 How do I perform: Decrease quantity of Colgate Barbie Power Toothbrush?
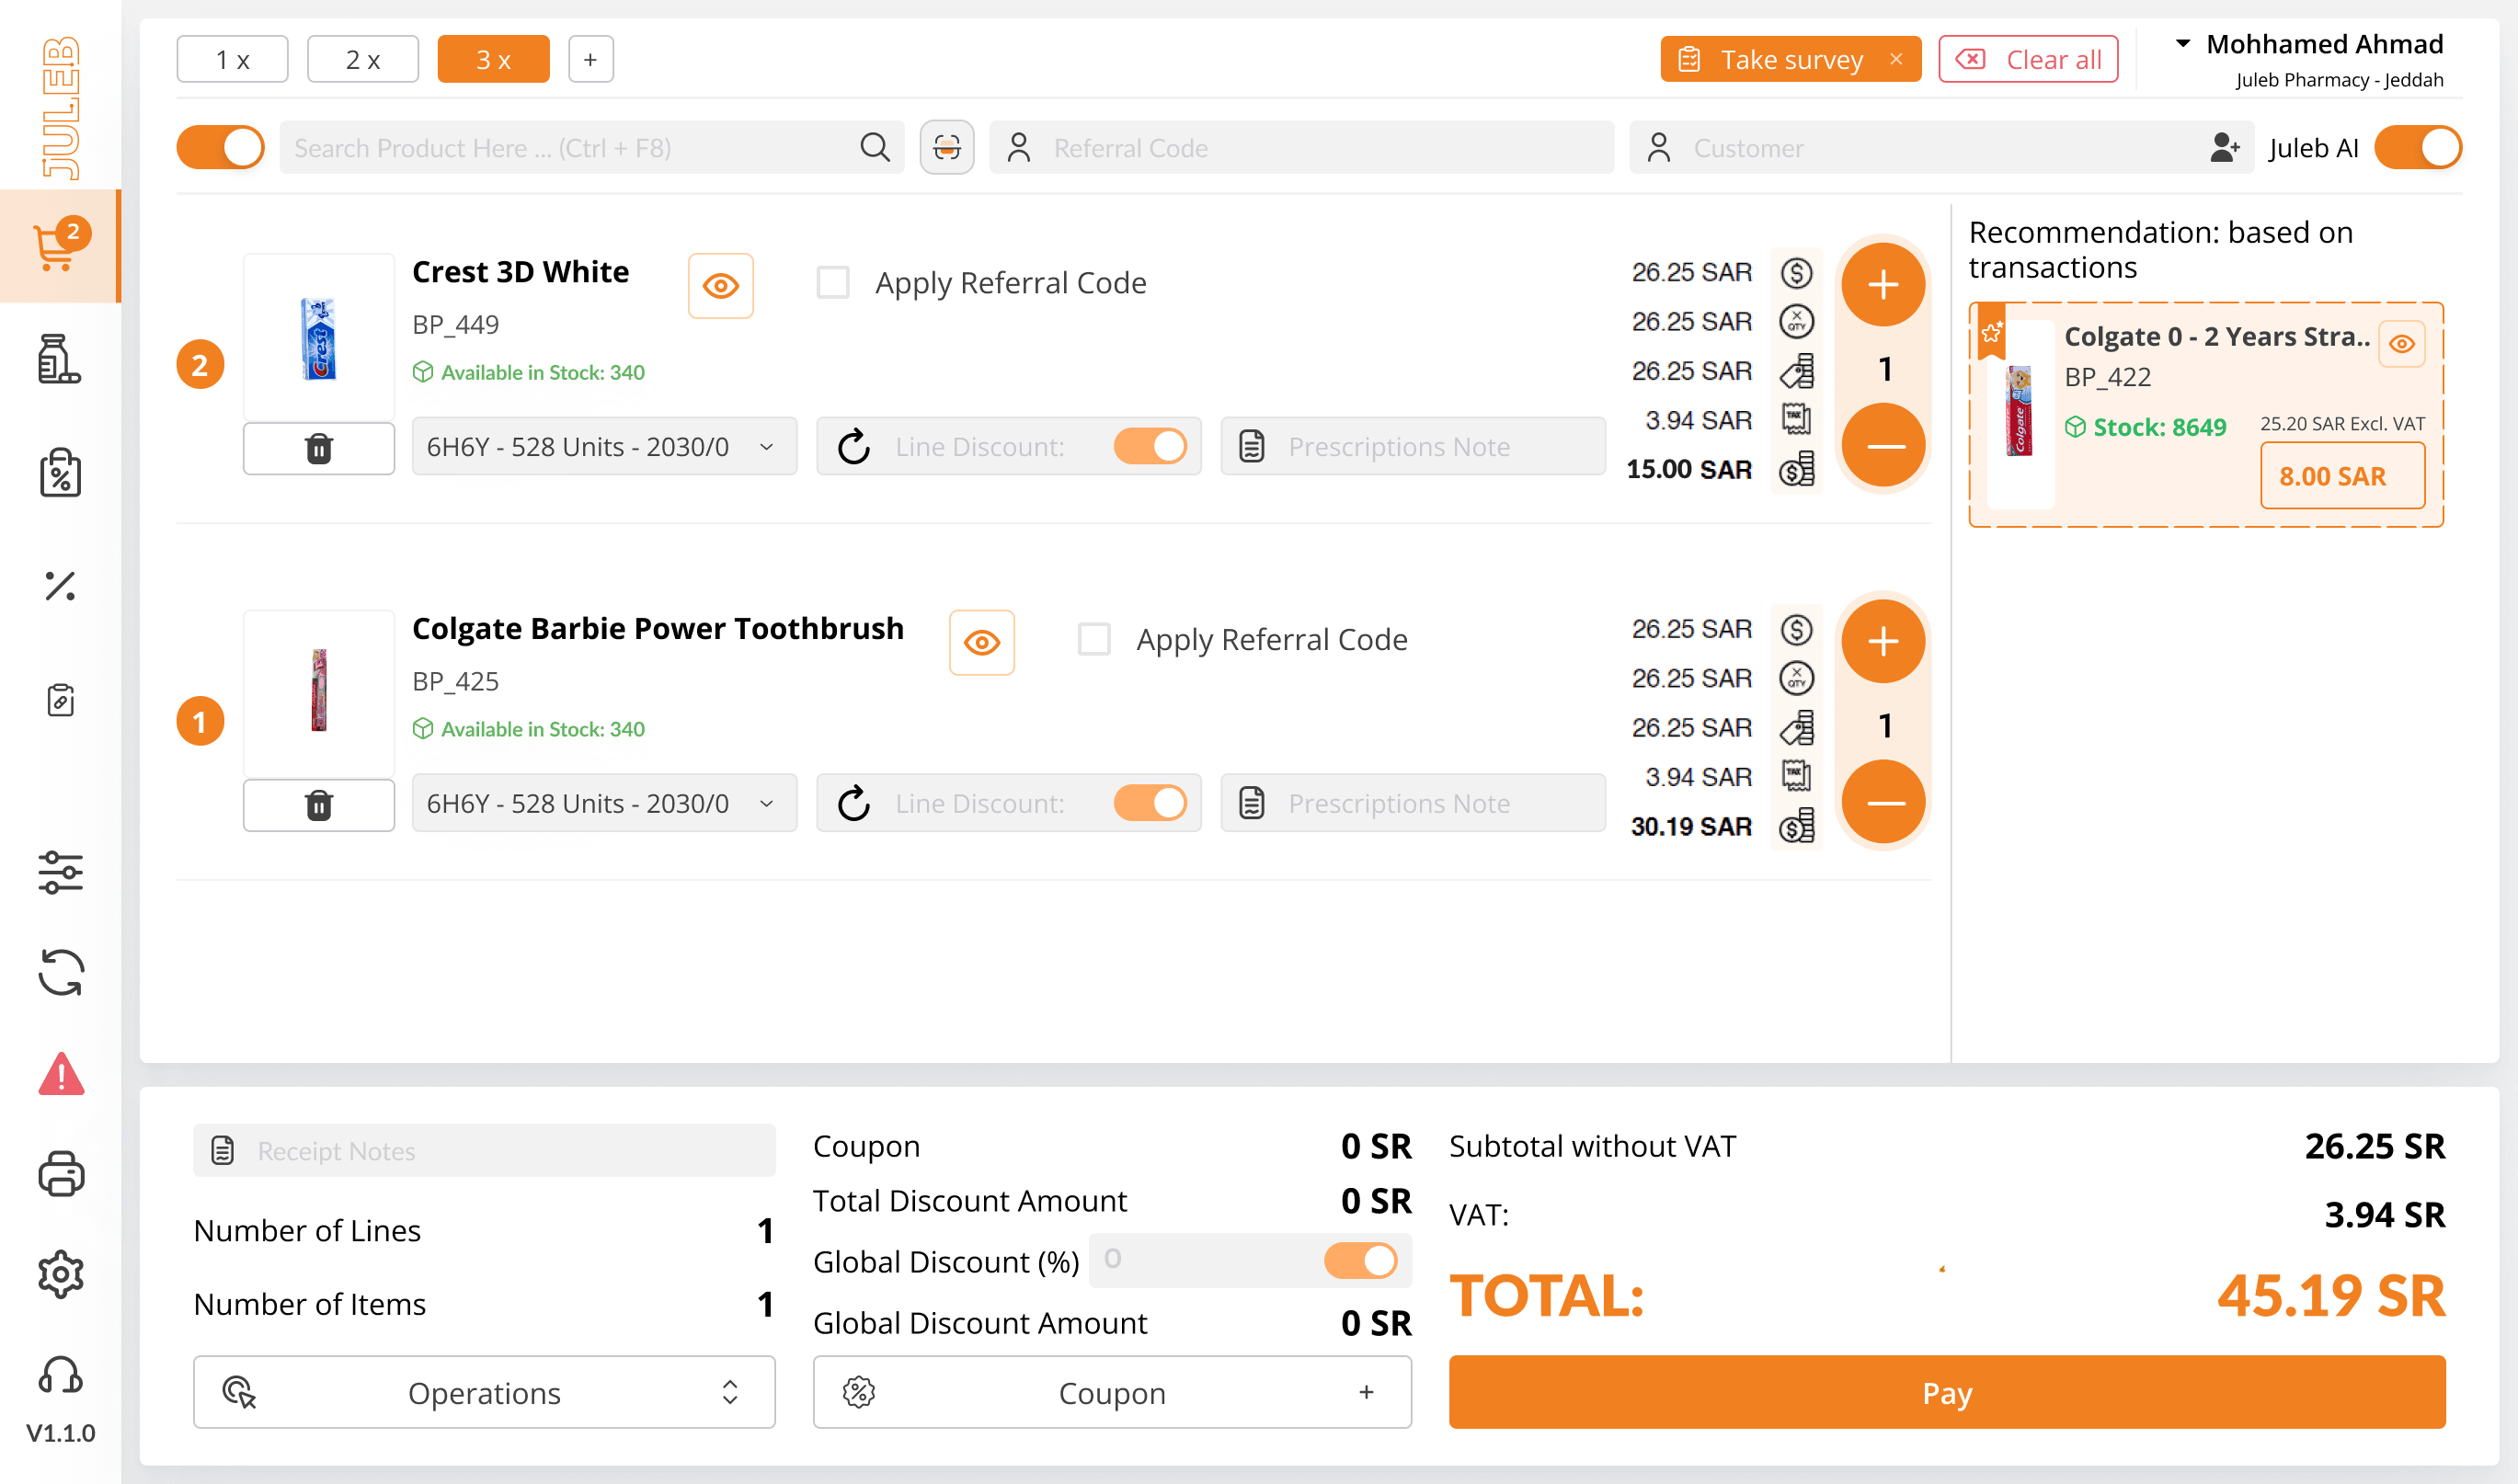(1883, 803)
